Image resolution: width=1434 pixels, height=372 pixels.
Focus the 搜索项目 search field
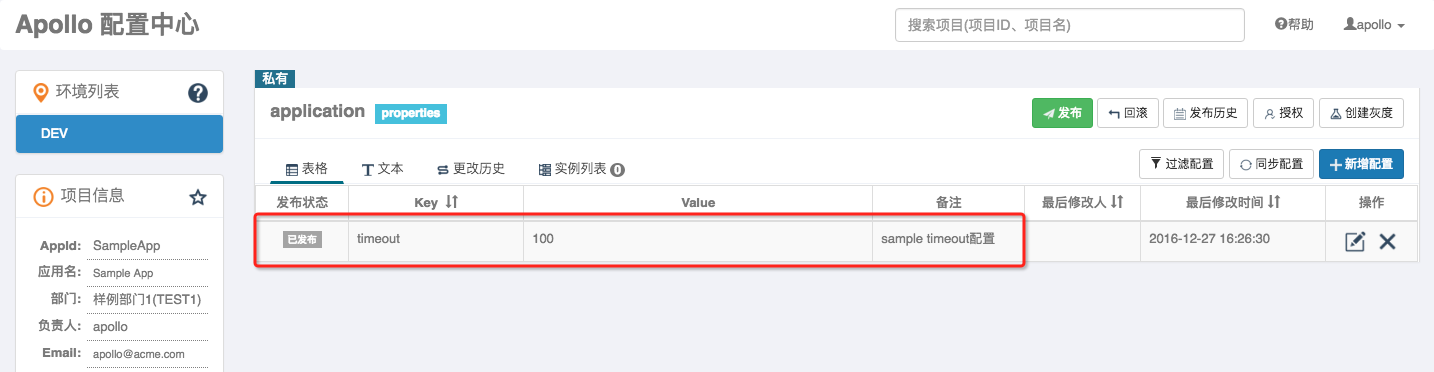click(x=1070, y=25)
